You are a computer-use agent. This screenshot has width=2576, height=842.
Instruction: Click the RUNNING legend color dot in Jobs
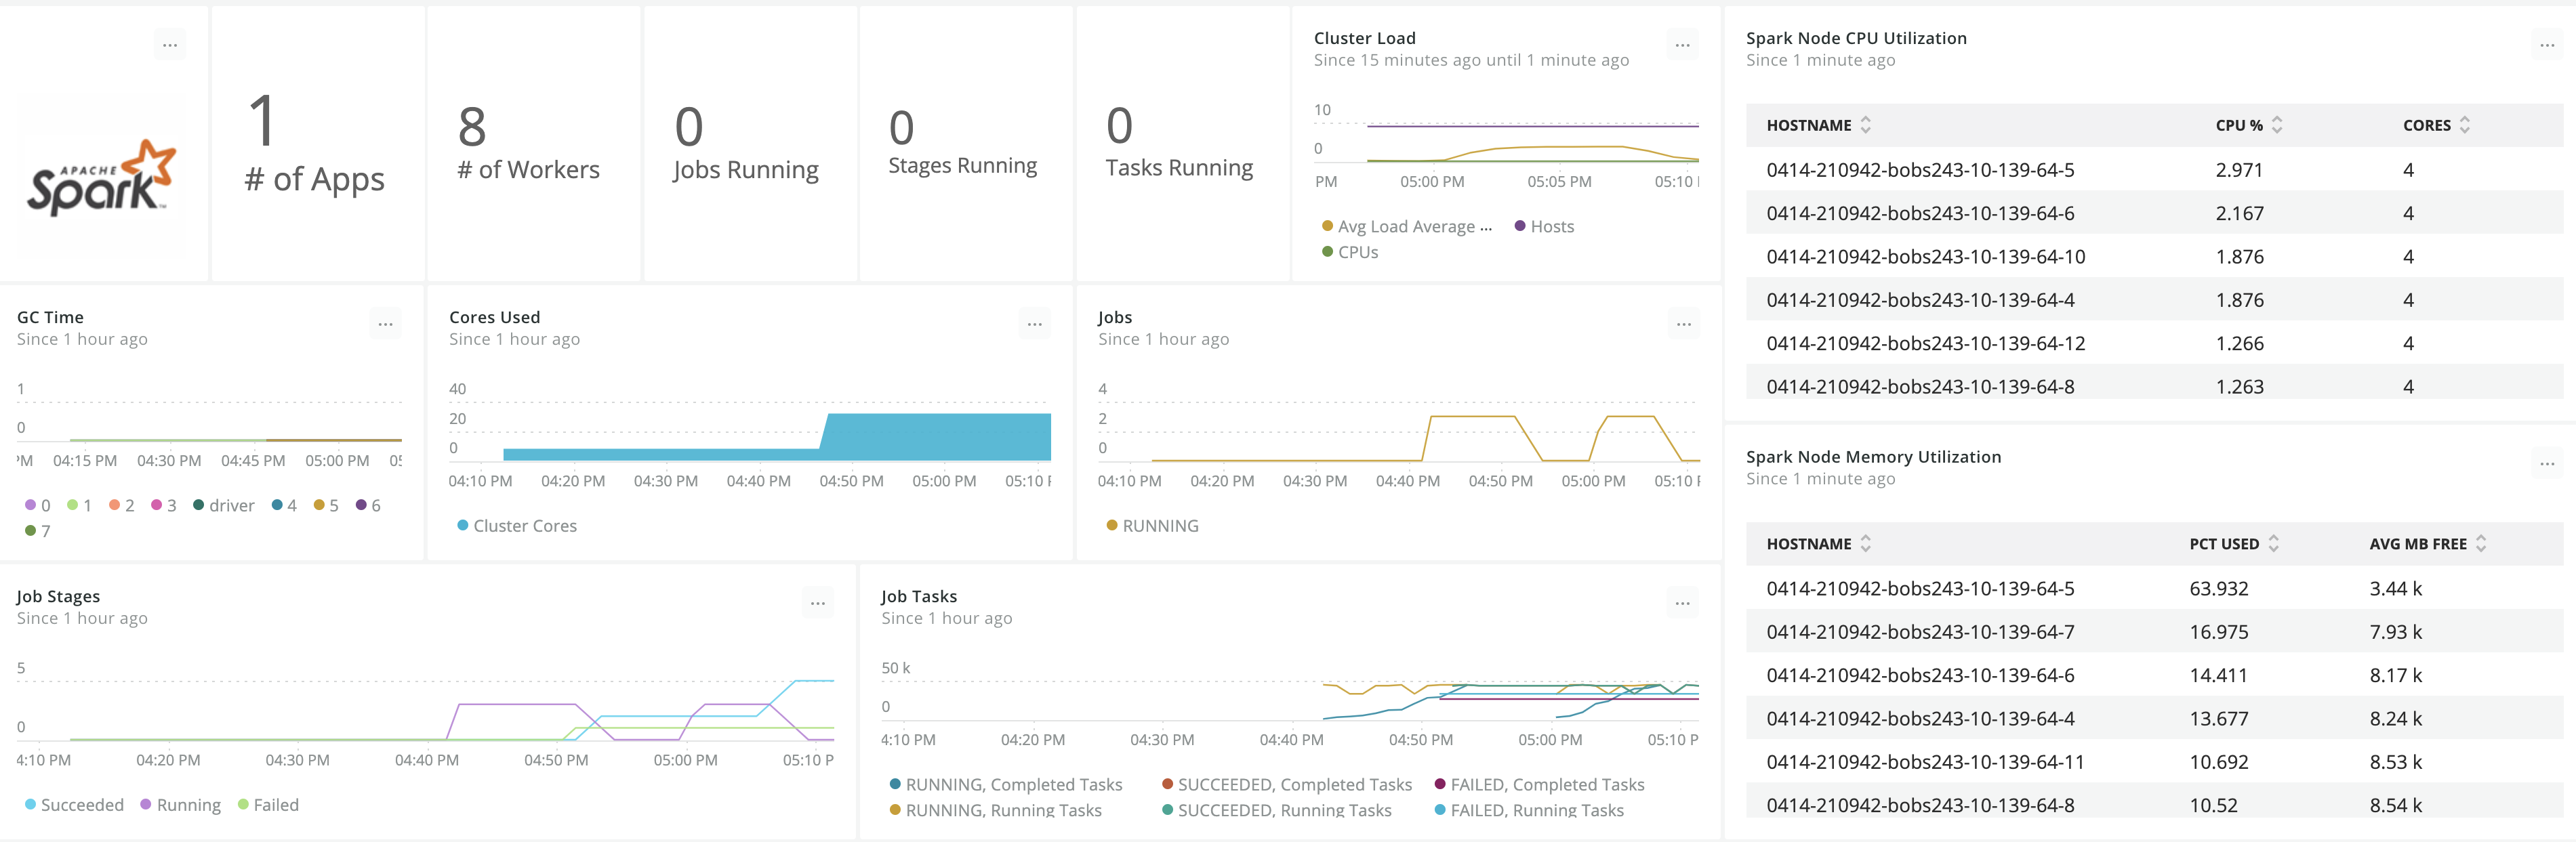(x=1111, y=526)
